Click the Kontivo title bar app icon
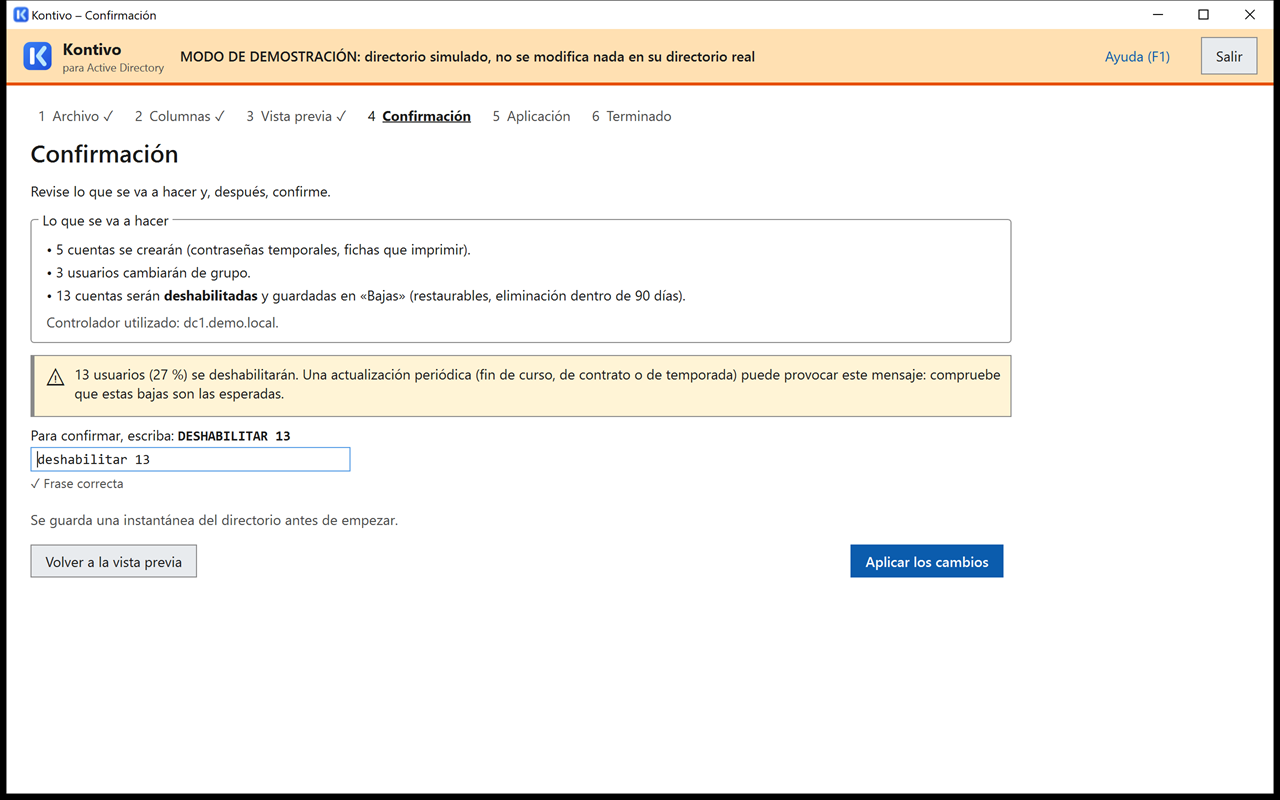 coord(20,15)
